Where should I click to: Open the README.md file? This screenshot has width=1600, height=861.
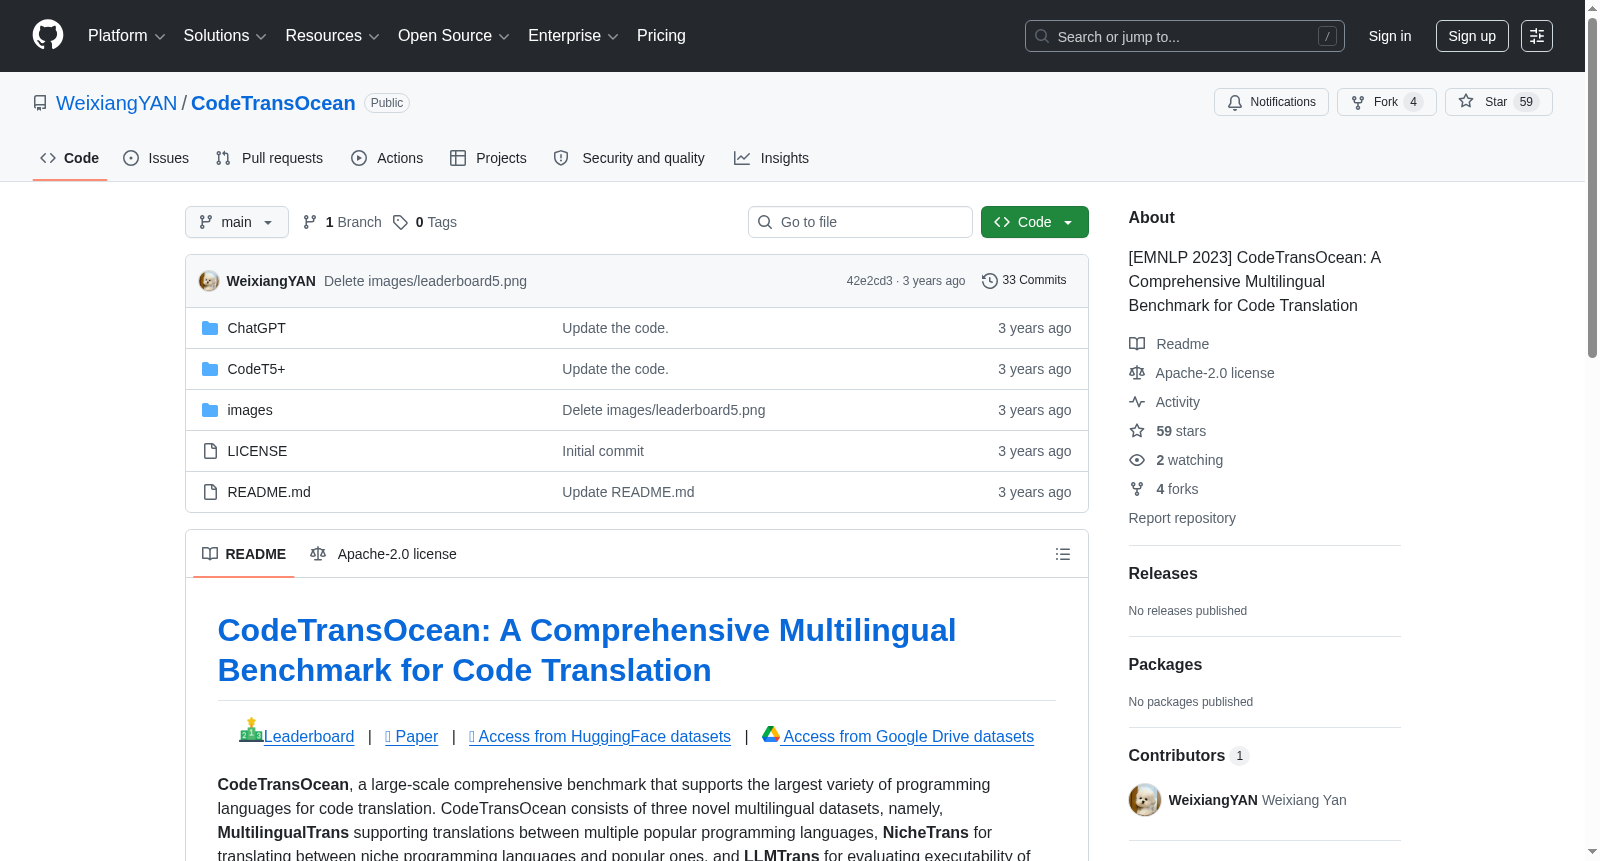tap(269, 492)
